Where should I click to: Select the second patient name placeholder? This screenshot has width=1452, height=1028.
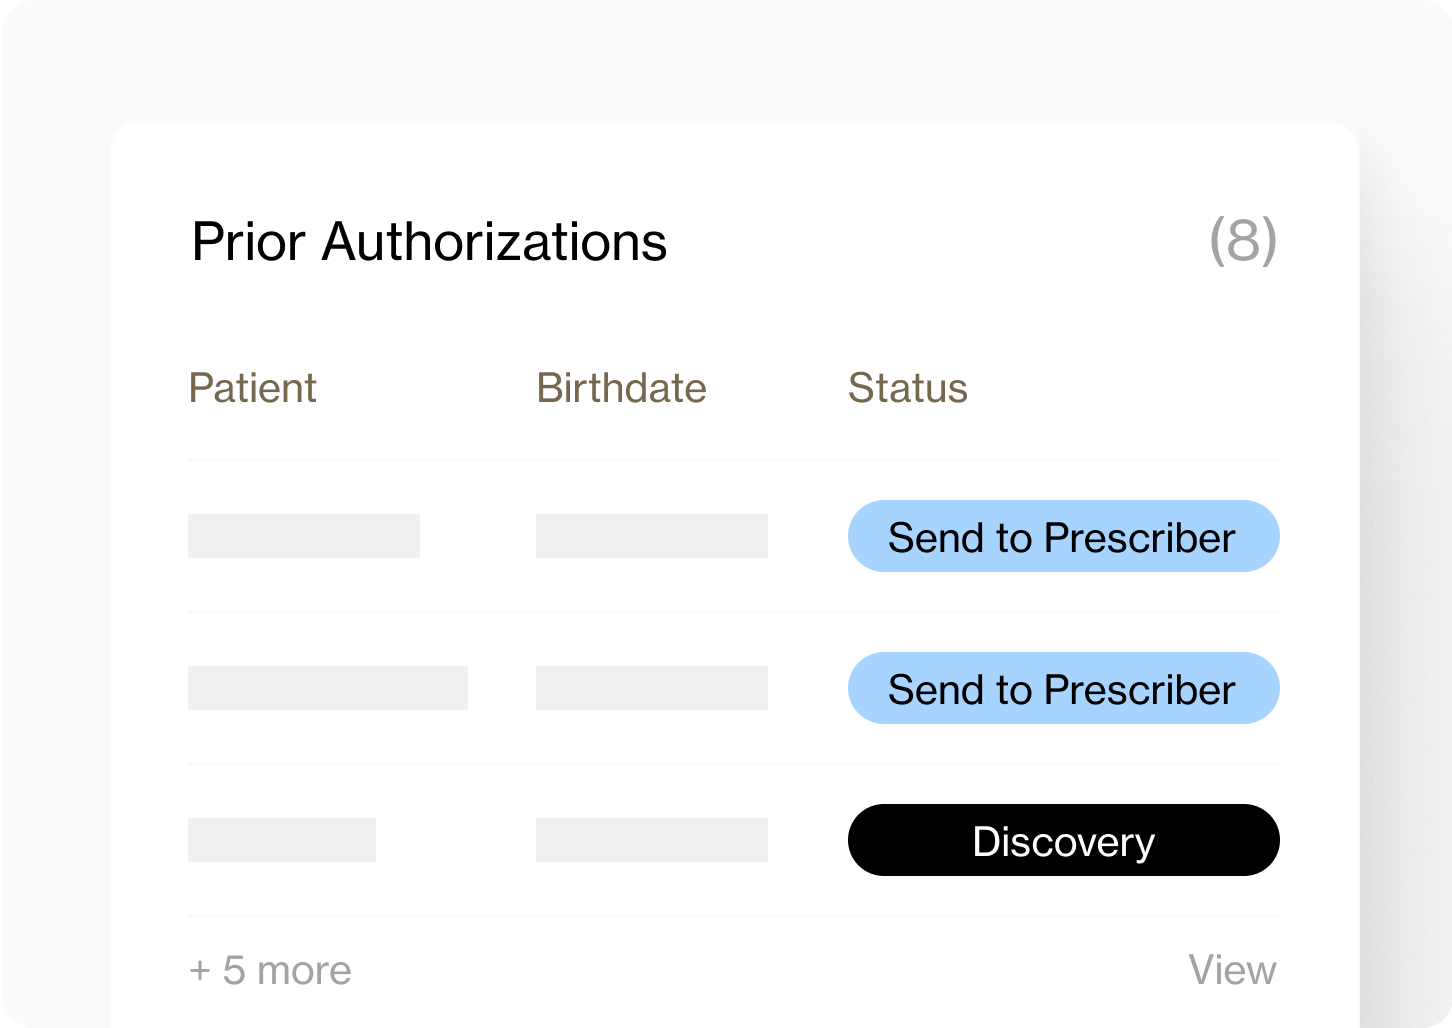coord(328,688)
